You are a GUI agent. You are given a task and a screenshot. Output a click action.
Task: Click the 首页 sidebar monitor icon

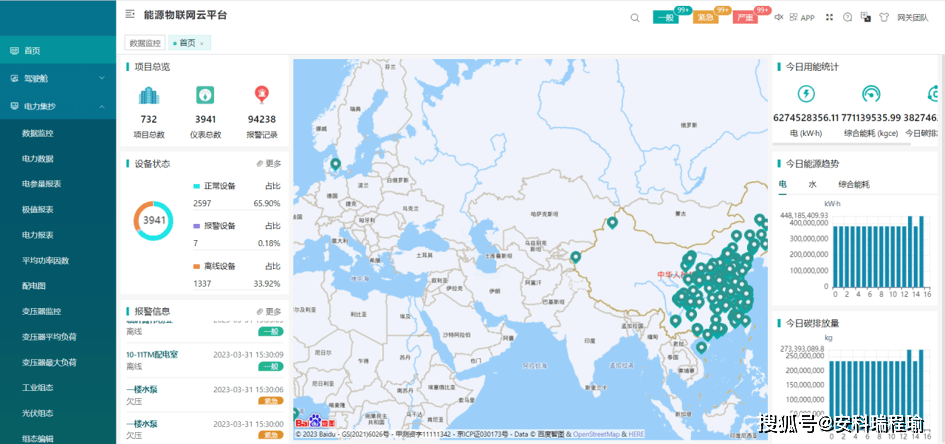point(14,51)
